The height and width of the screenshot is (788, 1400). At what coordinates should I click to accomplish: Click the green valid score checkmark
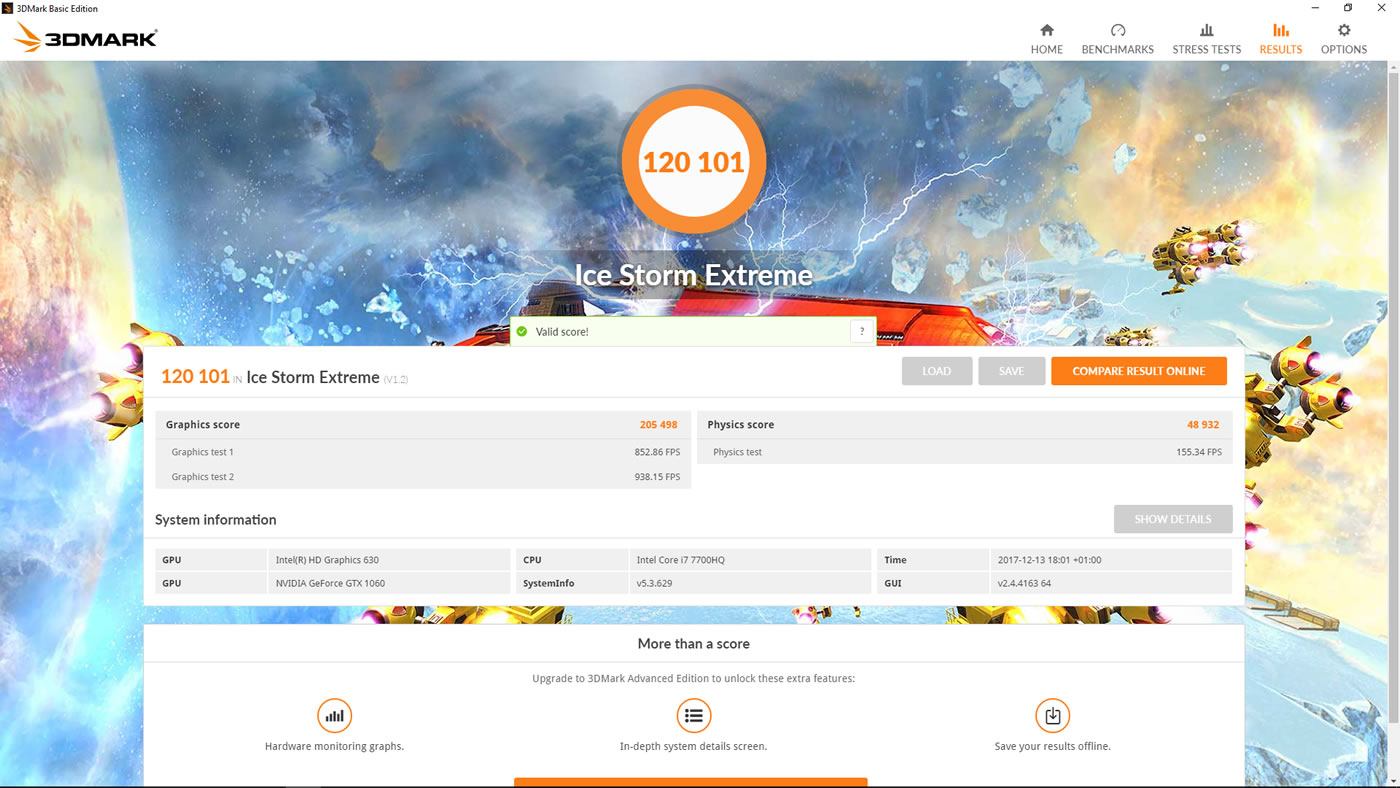pyautogui.click(x=522, y=331)
